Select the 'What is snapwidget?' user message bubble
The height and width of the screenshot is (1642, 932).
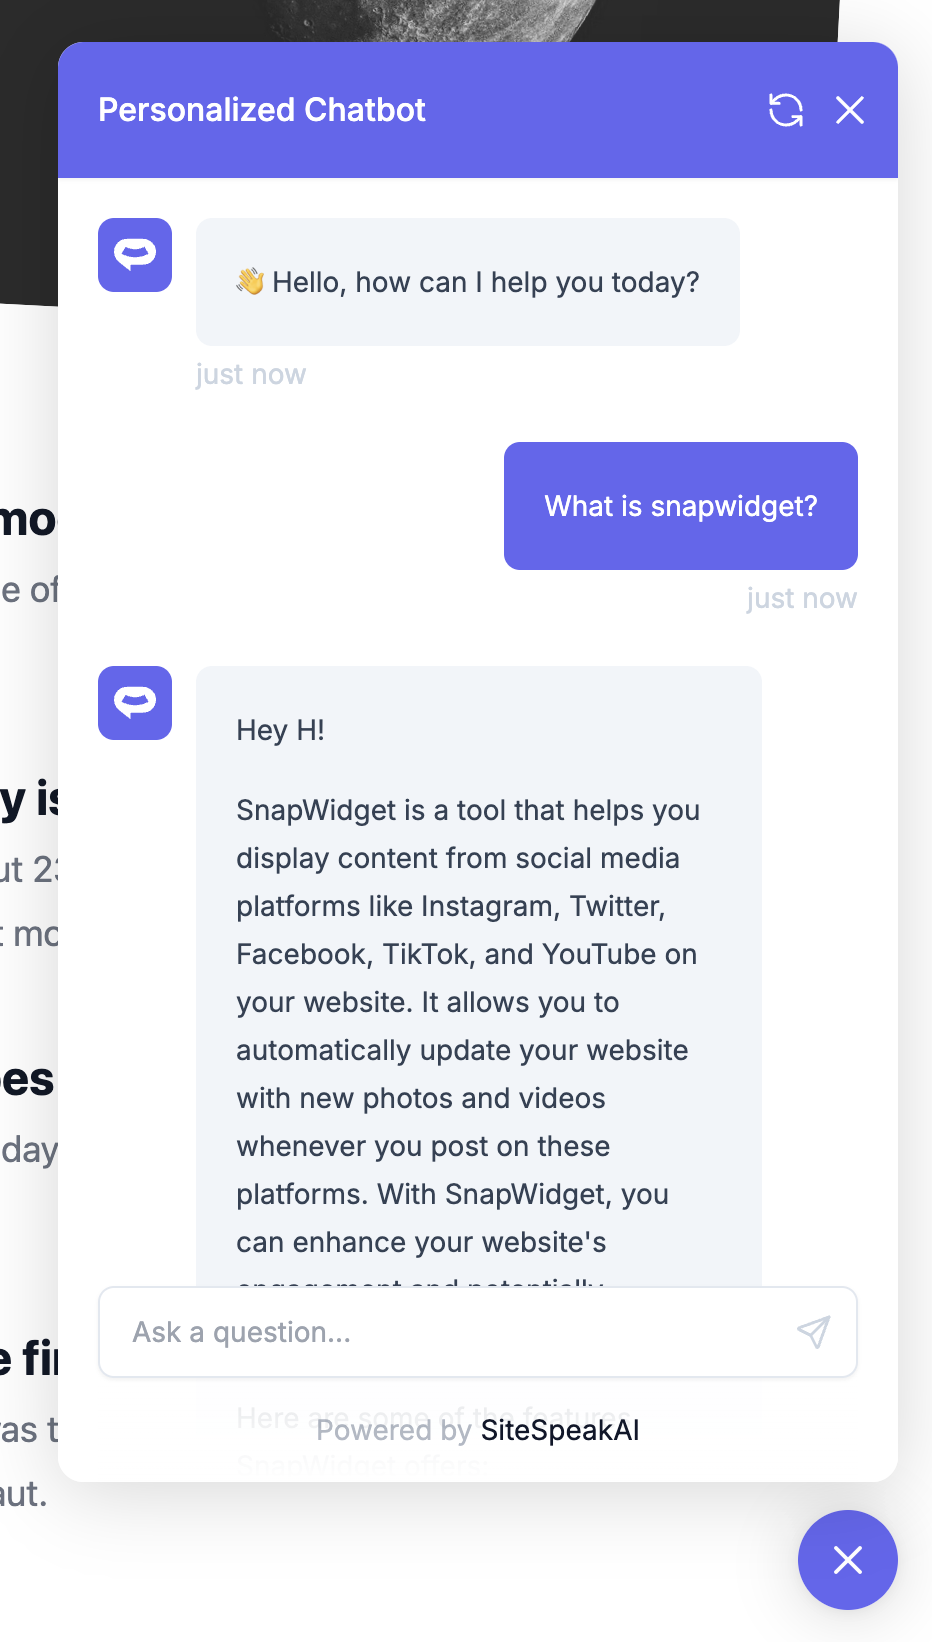pyautogui.click(x=680, y=506)
